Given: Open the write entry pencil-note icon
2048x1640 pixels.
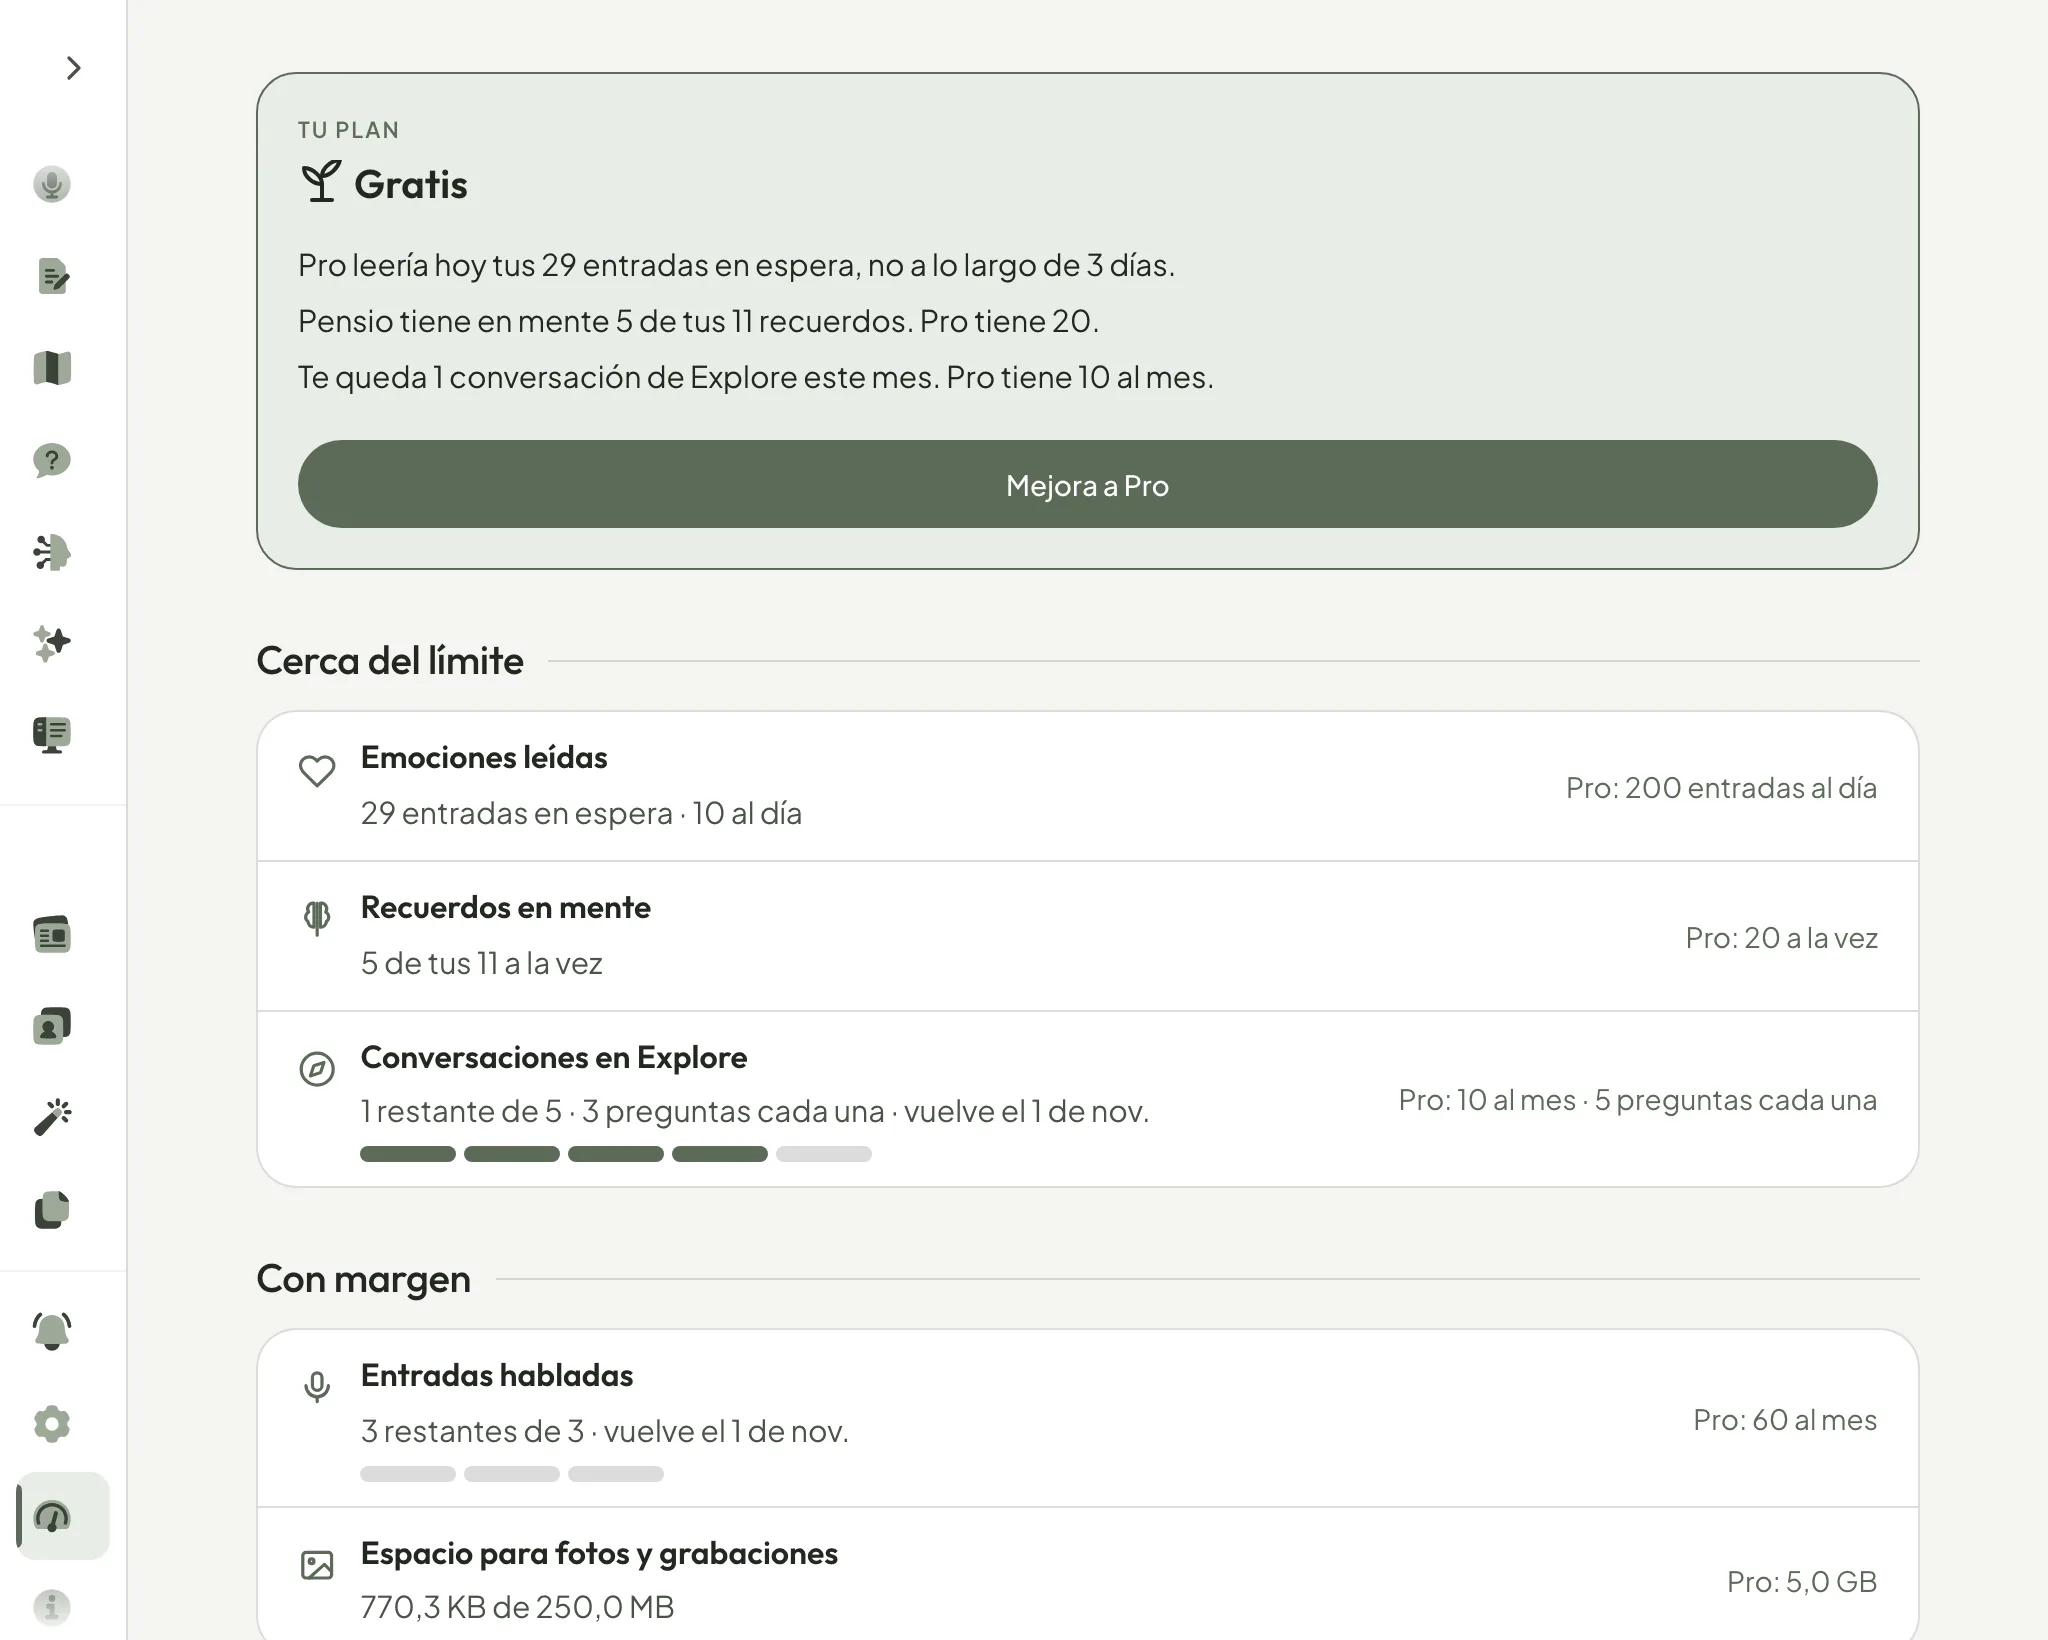Looking at the screenshot, I should pyautogui.click(x=52, y=277).
